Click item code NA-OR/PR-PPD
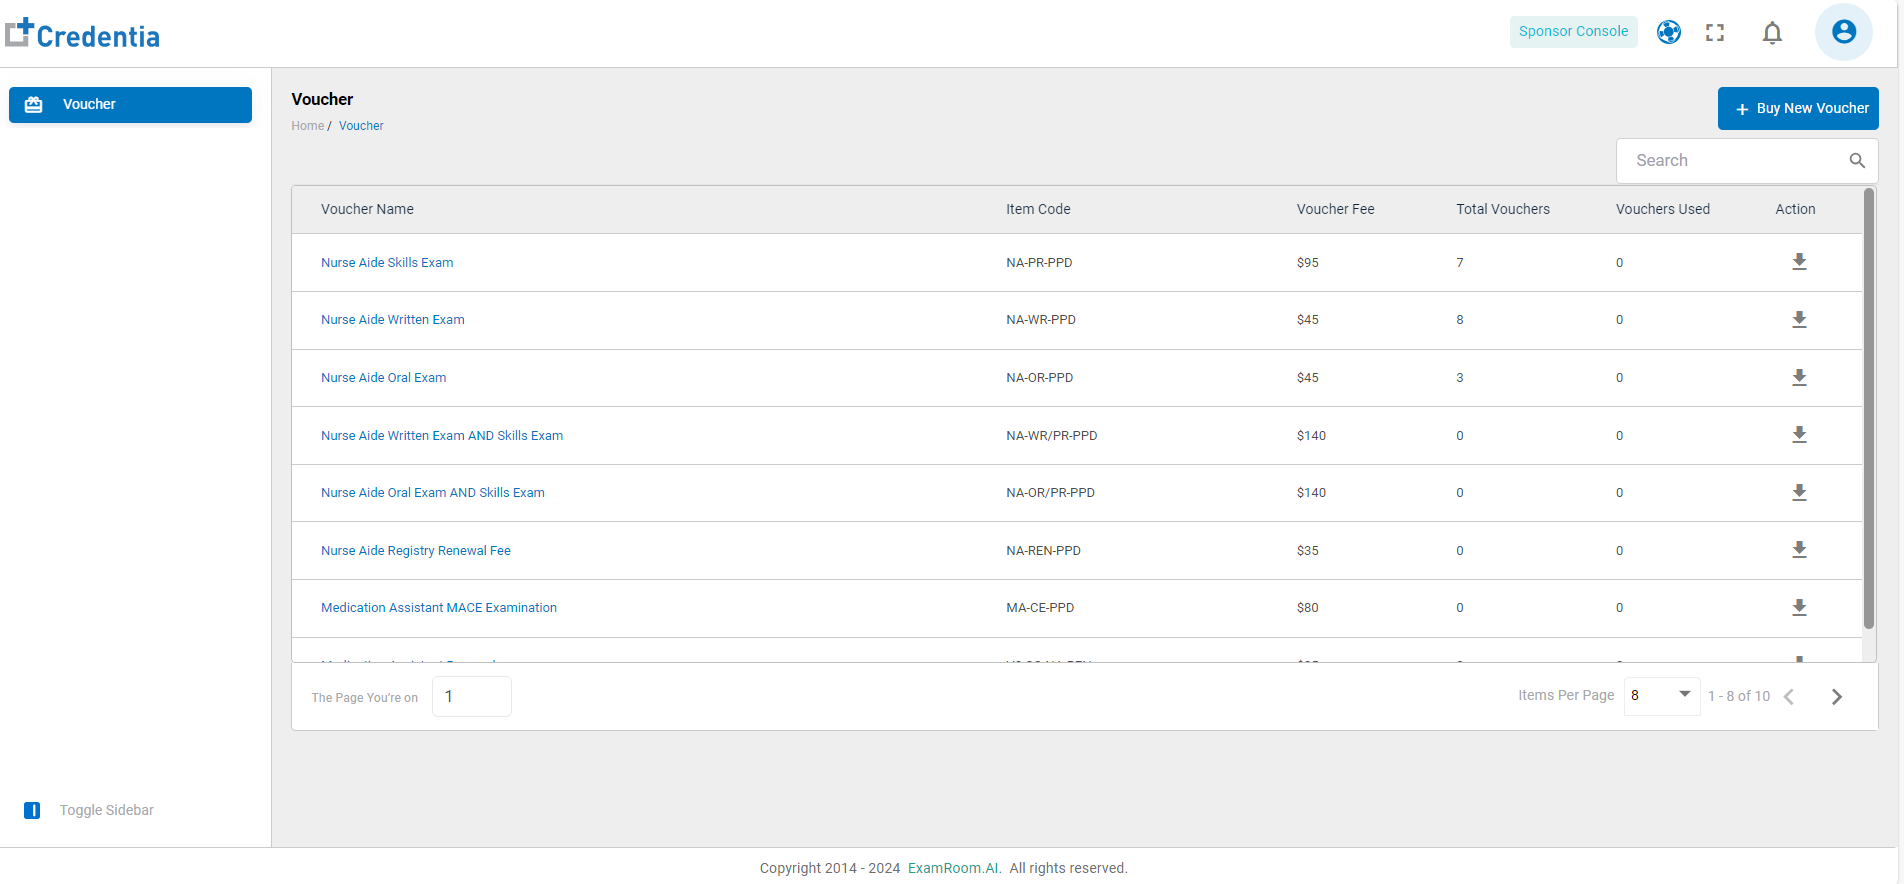The height and width of the screenshot is (884, 1904). click(1050, 493)
